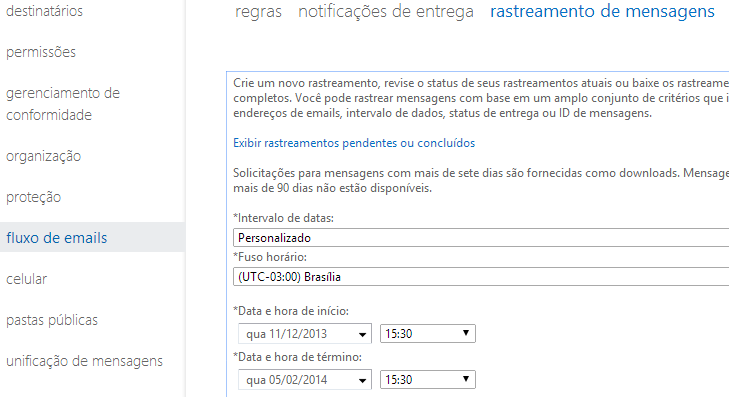Select fluxo de emails in sidebar

point(57,238)
